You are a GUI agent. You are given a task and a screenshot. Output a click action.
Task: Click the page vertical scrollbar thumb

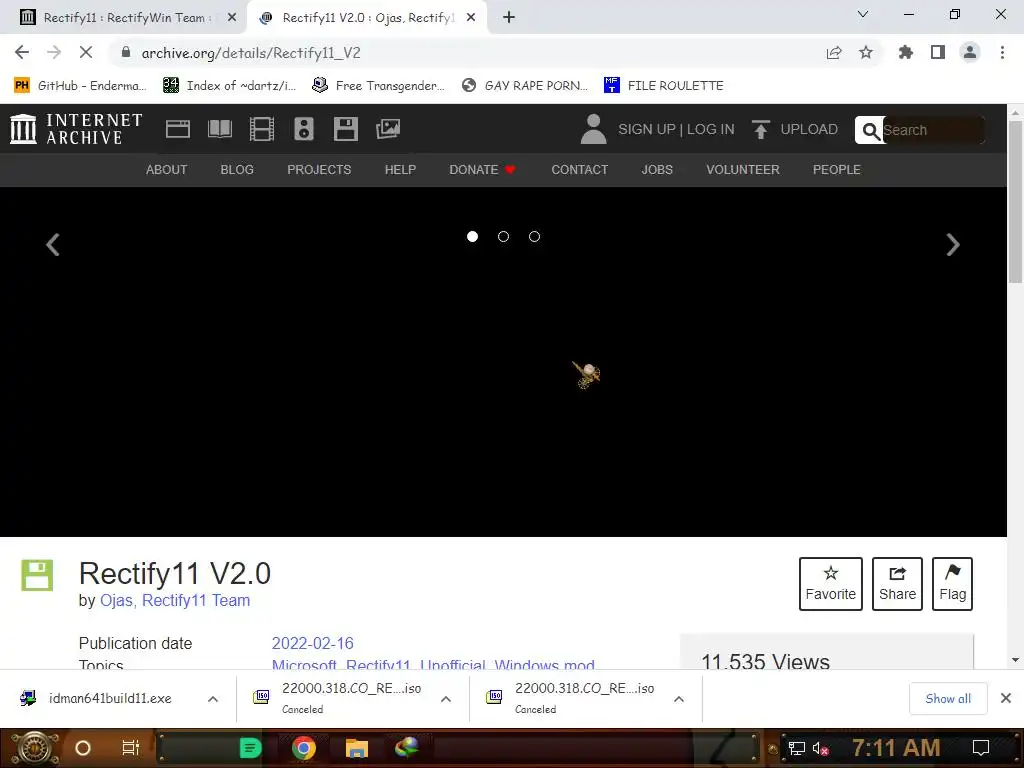pyautogui.click(x=1015, y=202)
